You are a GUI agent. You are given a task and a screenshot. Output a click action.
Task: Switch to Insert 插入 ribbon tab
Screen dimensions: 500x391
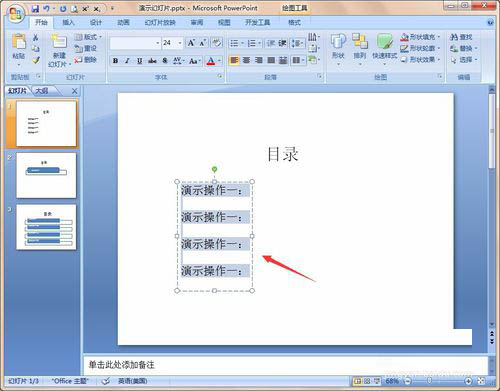68,22
